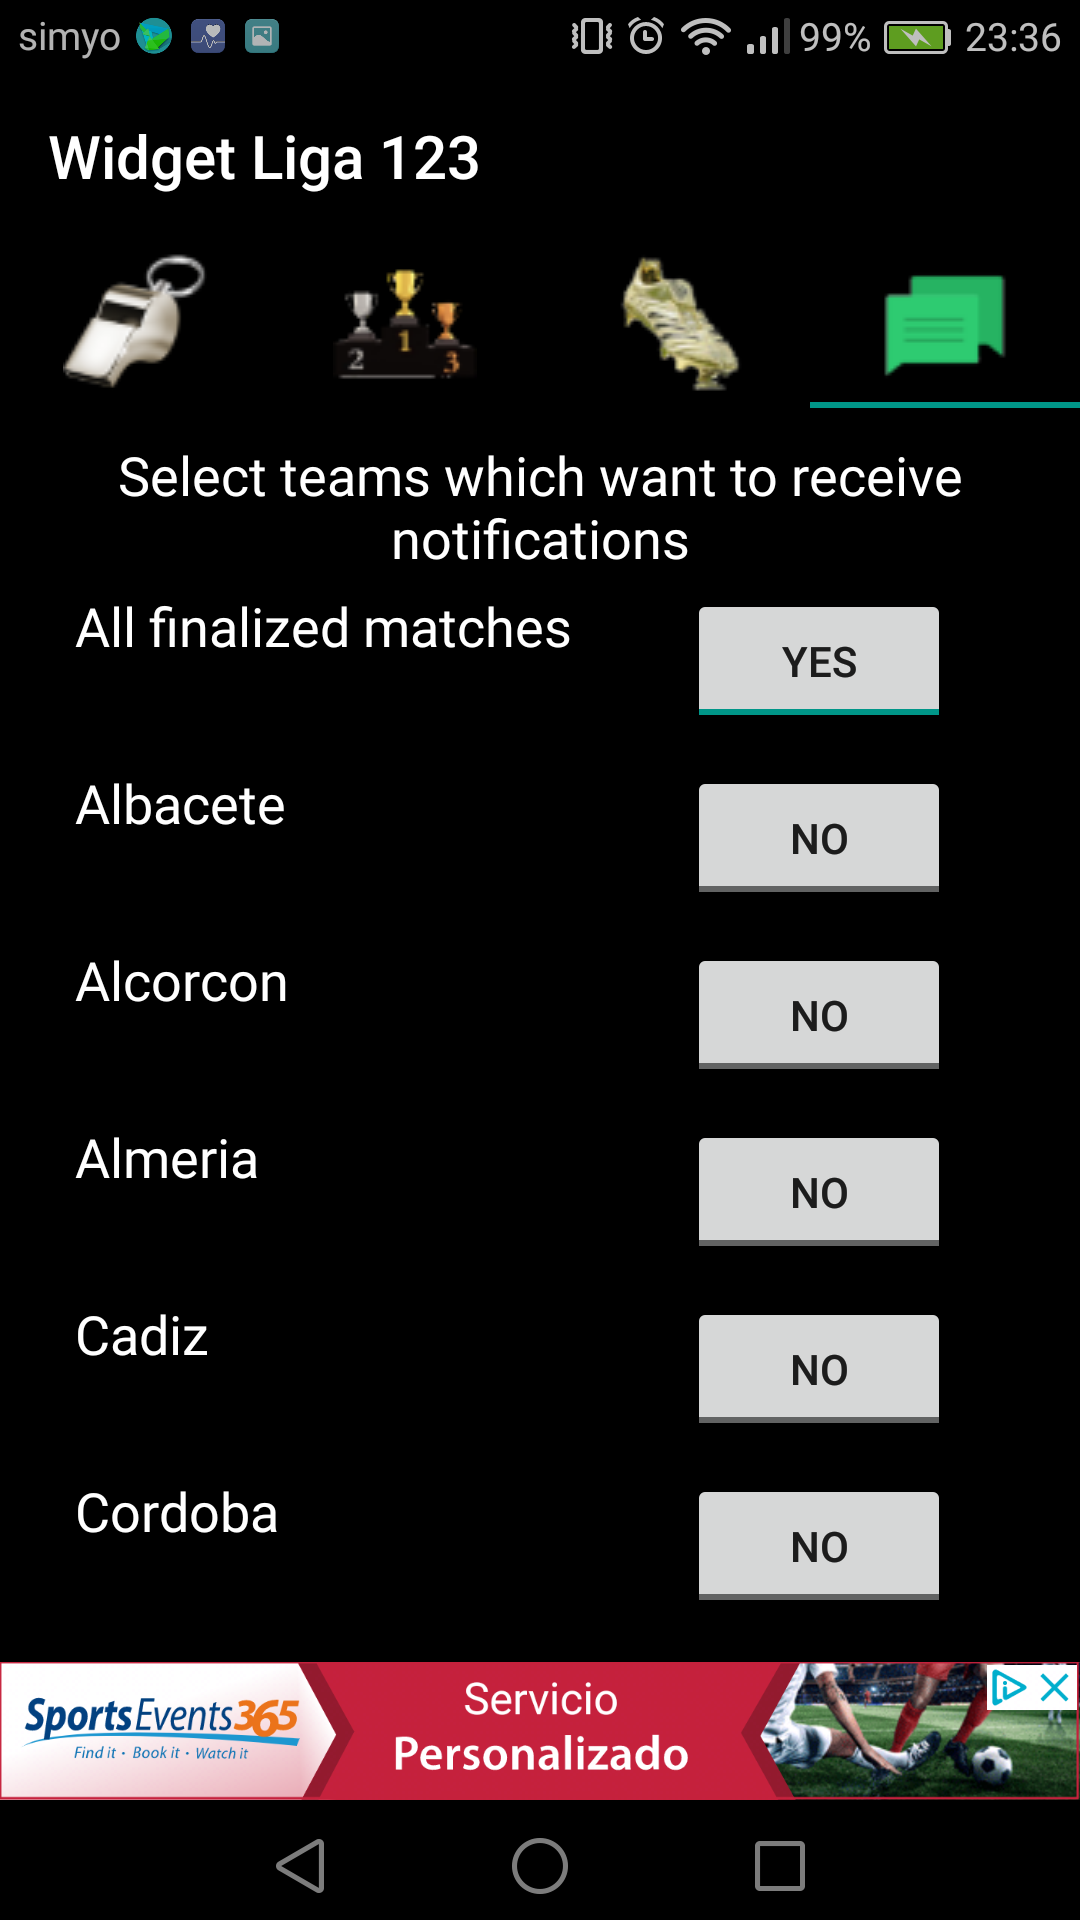
Task: Toggle the Alcorcon notification button
Action: pos(818,1015)
